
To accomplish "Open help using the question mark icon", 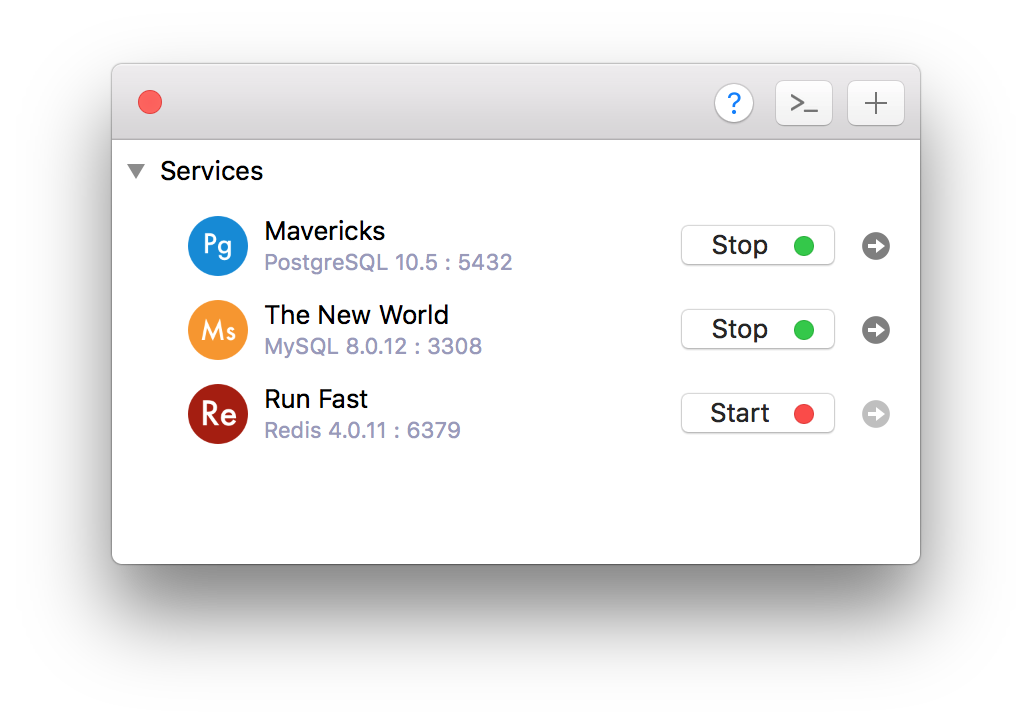I will (x=734, y=102).
